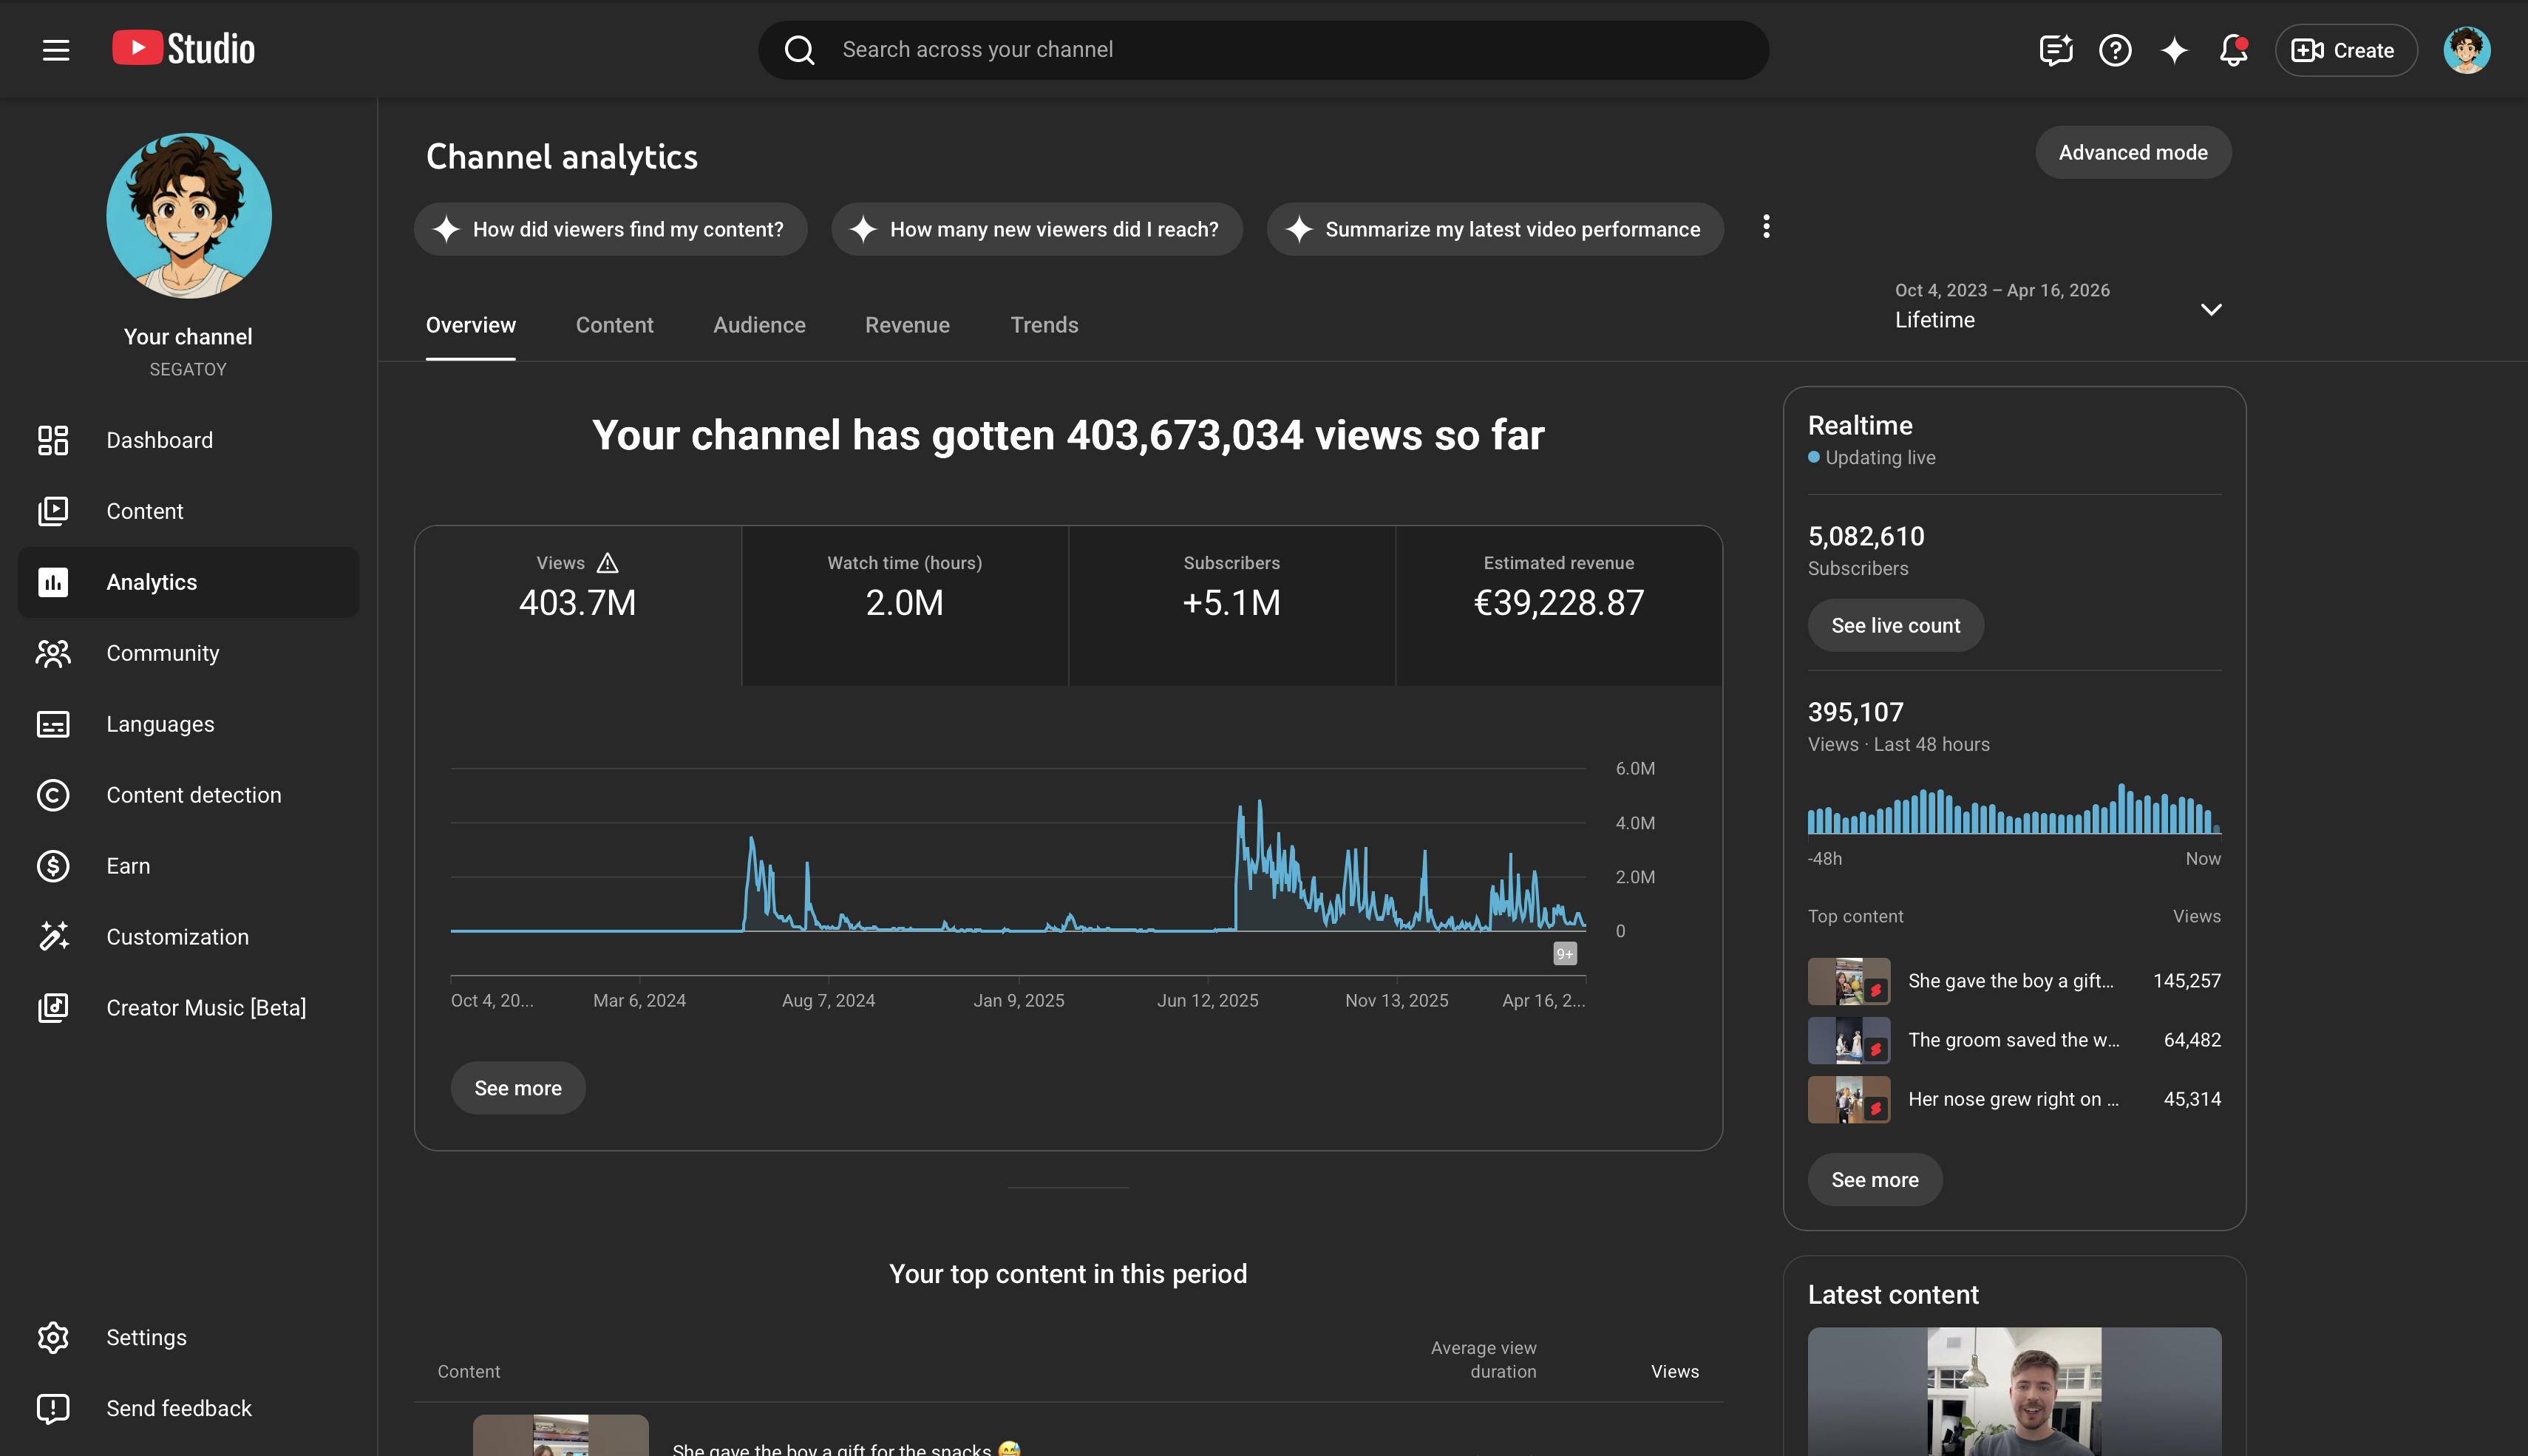This screenshot has height=1456, width=2528.
Task: Click the Views warning triangle icon
Action: tap(607, 563)
